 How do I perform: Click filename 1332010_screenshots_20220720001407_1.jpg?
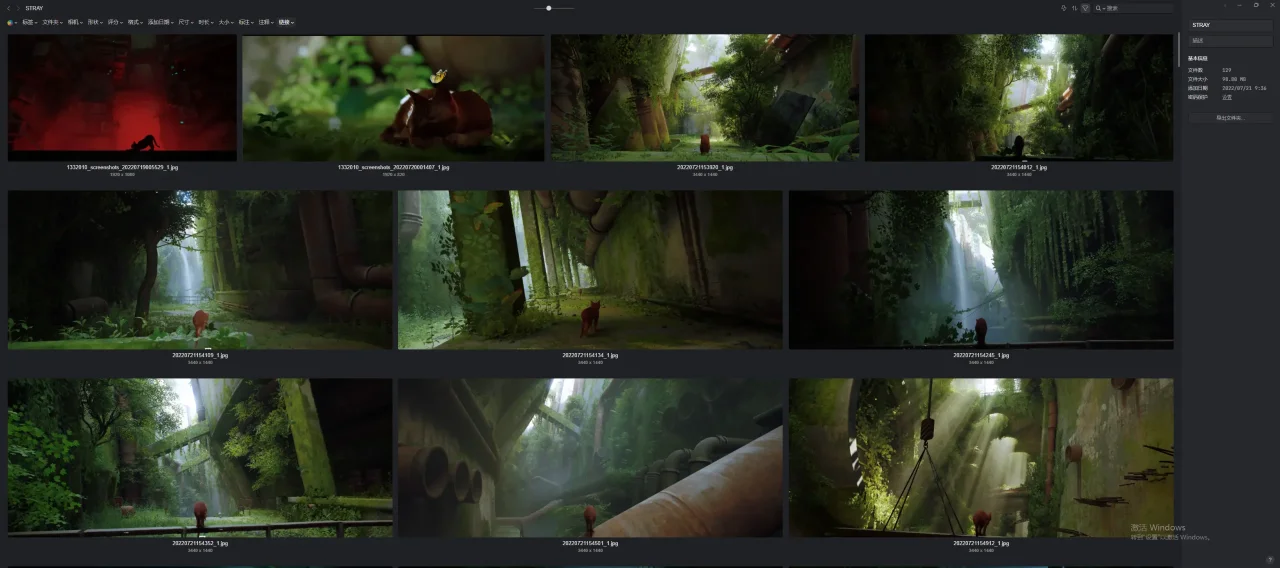(x=393, y=167)
